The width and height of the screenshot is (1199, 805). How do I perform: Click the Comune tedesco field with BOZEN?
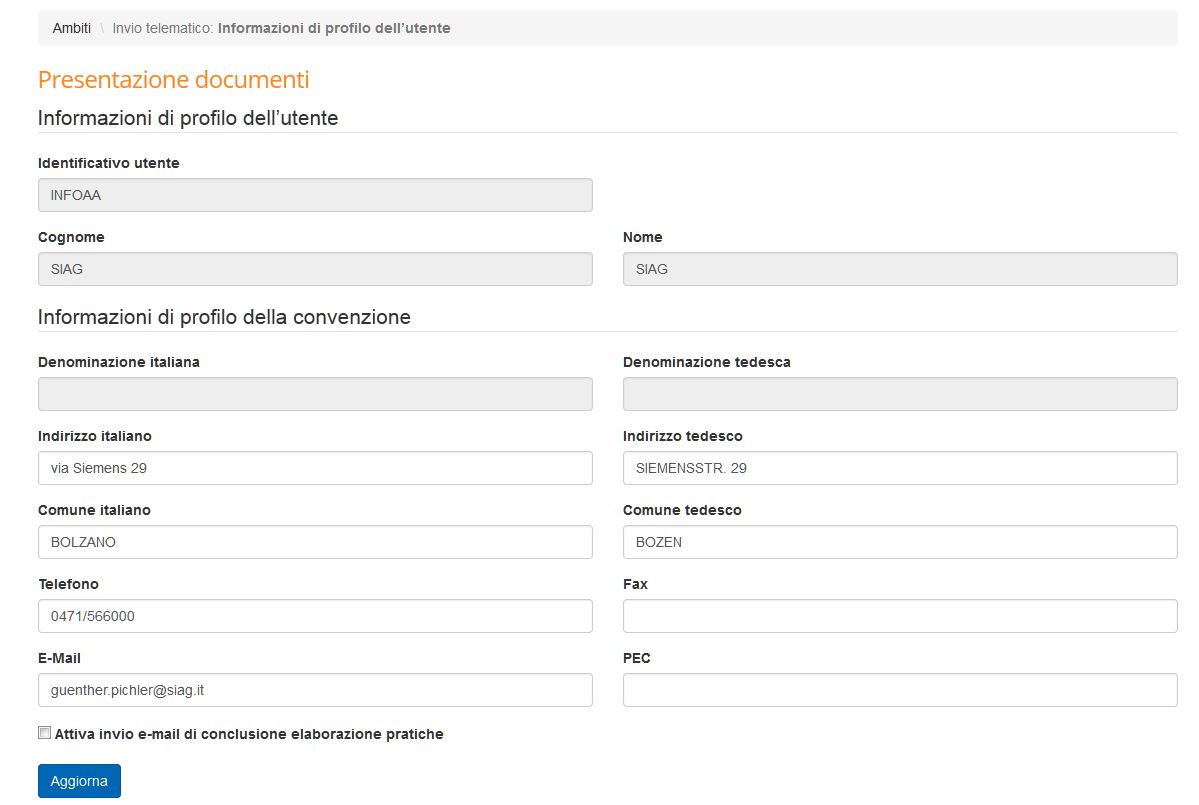tap(899, 542)
